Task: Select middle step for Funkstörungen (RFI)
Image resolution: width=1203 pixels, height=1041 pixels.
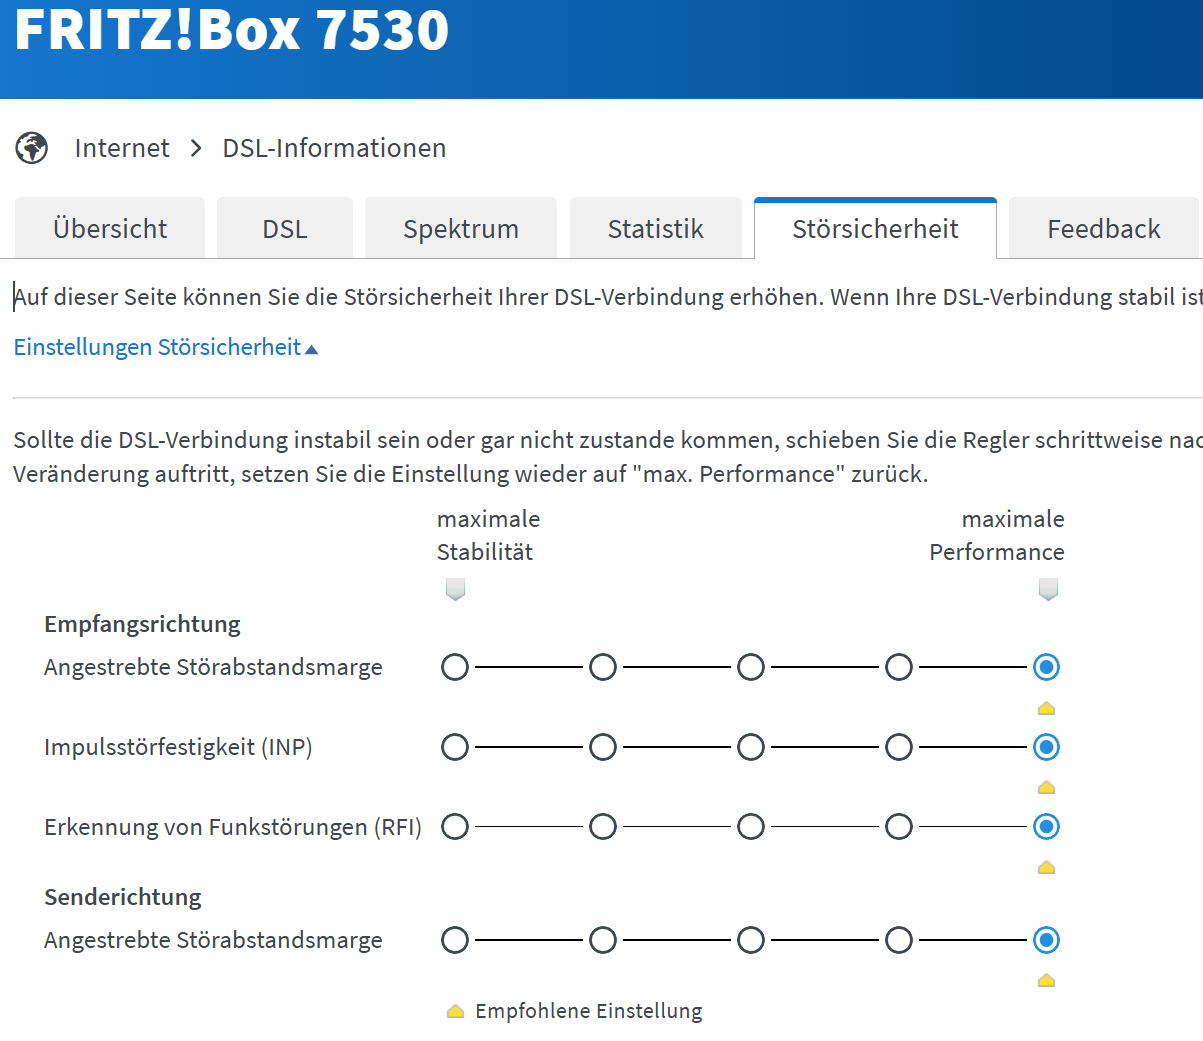Action: pyautogui.click(x=751, y=827)
